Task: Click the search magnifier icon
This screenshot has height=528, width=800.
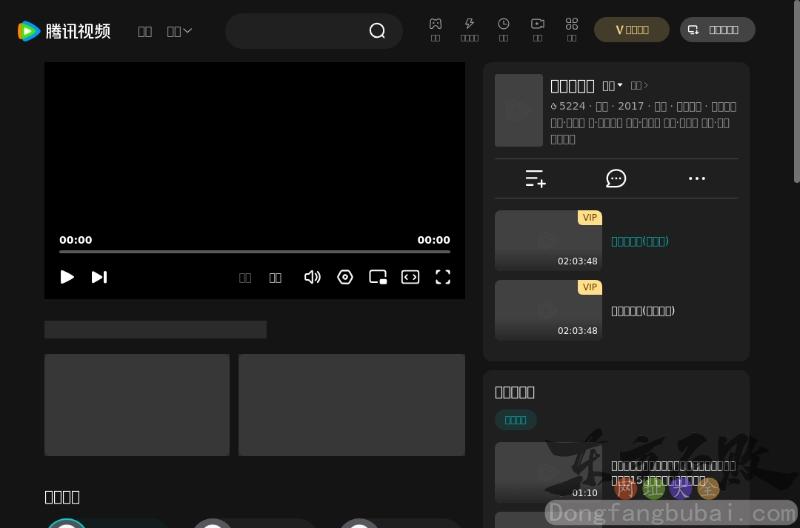Action: coord(377,31)
